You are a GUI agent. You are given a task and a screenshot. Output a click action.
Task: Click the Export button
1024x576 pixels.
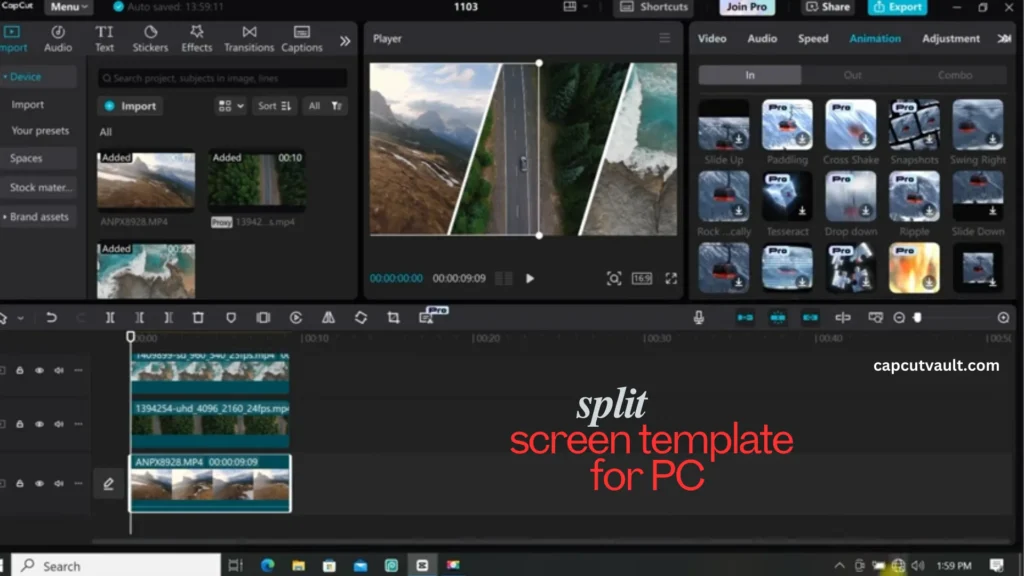pyautogui.click(x=898, y=7)
